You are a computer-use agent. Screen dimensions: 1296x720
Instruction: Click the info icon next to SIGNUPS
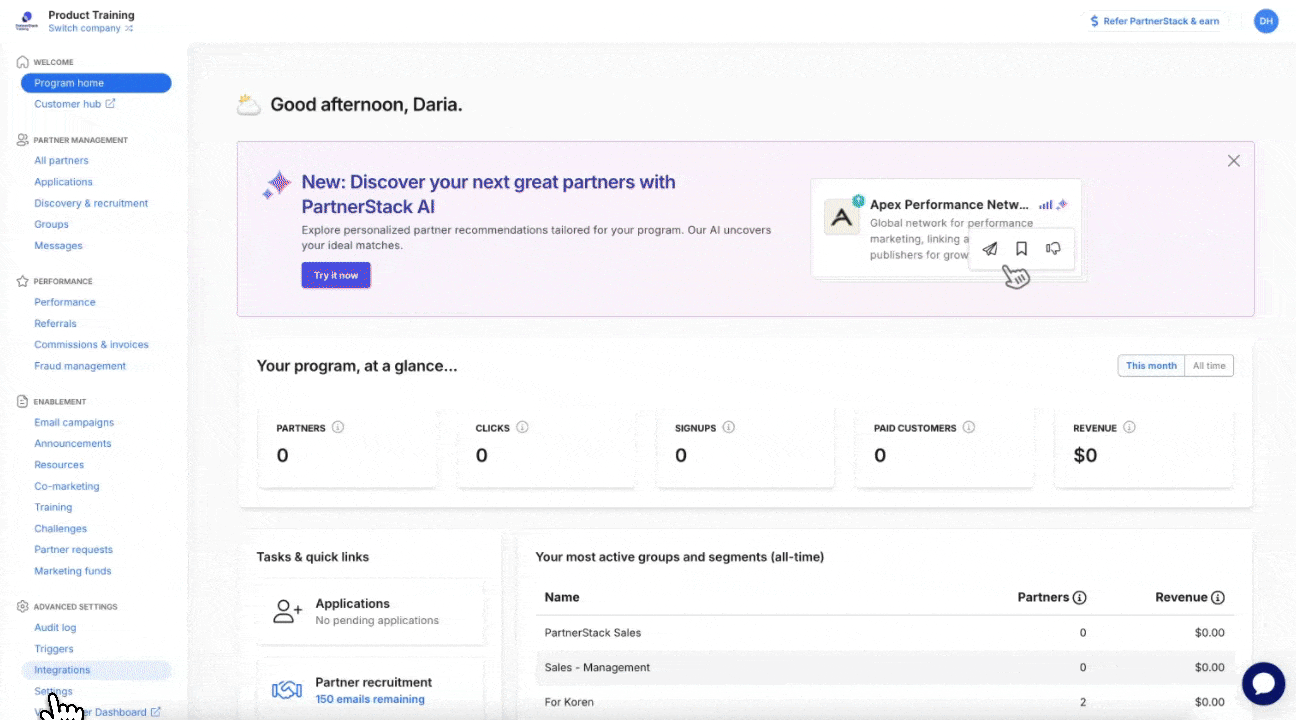pos(728,427)
